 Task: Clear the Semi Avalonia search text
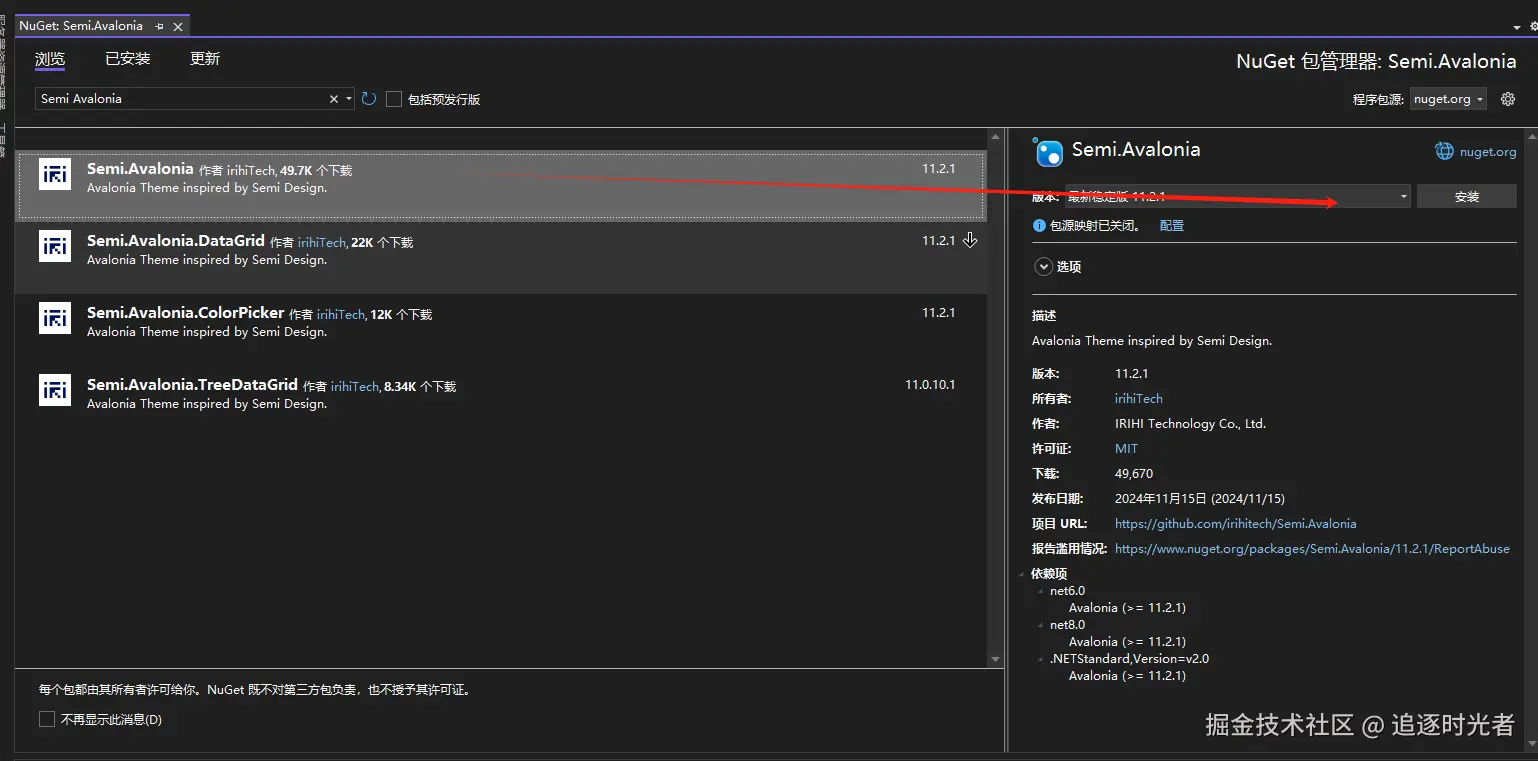(334, 99)
